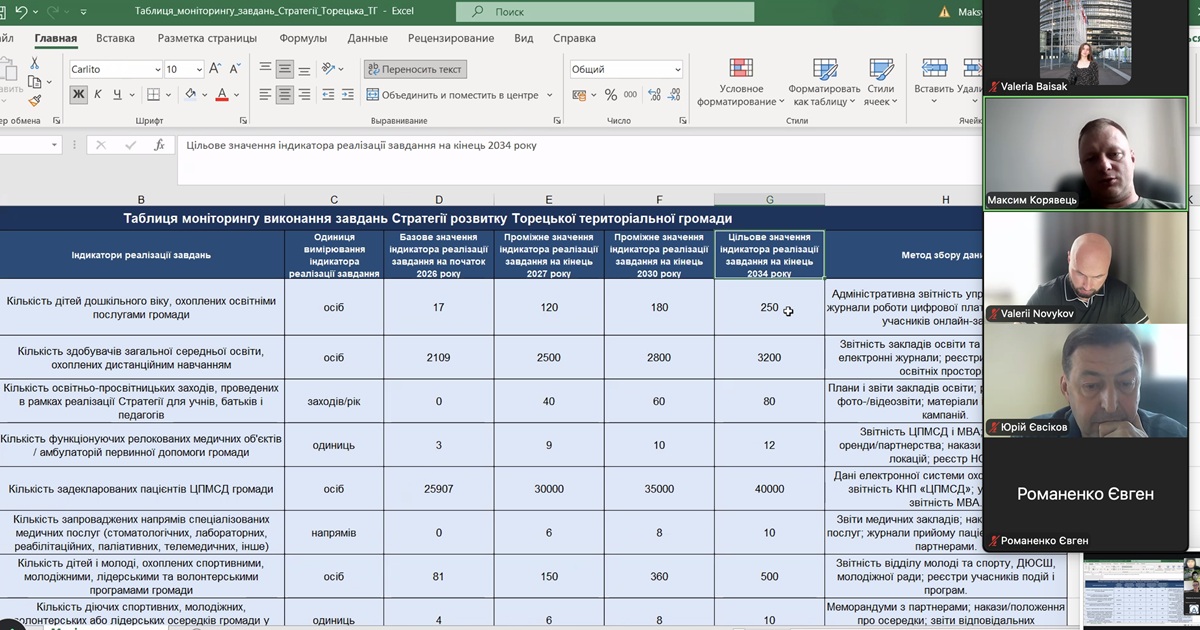Viewport: 1200px width, 630px height.
Task: Activate the Format Painter brush
Action: click(x=34, y=100)
